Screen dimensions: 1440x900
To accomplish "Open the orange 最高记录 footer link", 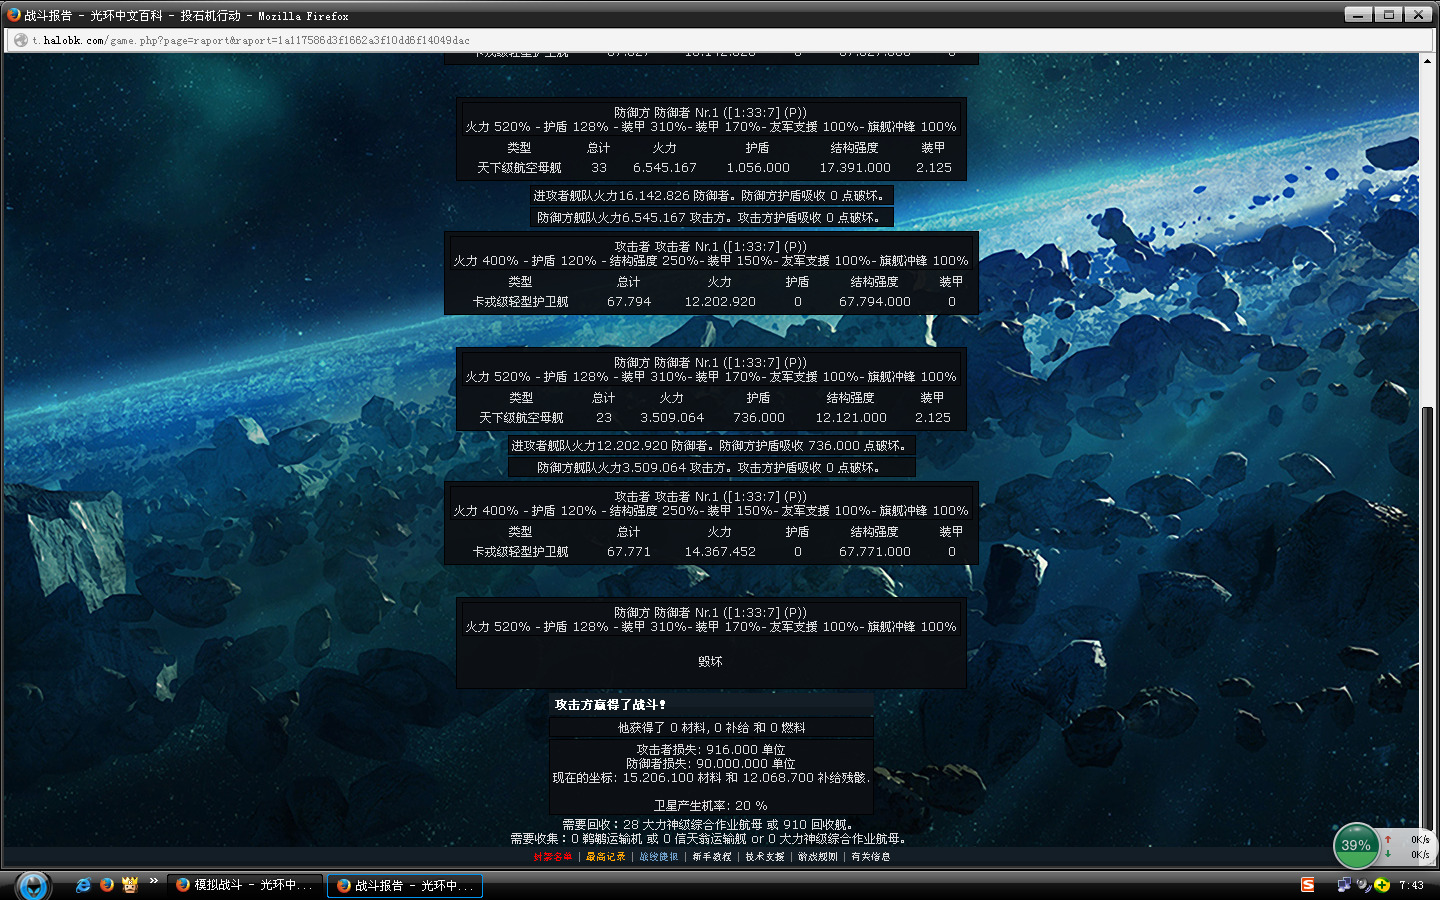I will [x=605, y=857].
